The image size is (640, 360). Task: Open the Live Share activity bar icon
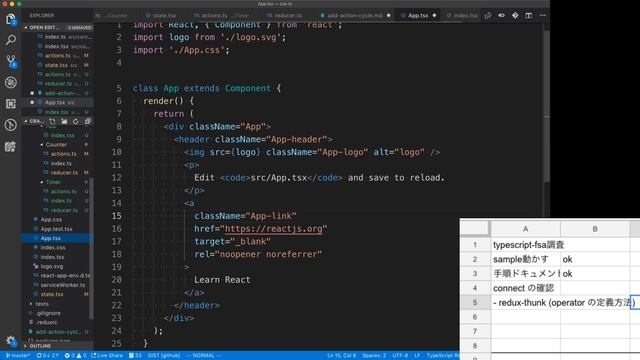[11, 146]
